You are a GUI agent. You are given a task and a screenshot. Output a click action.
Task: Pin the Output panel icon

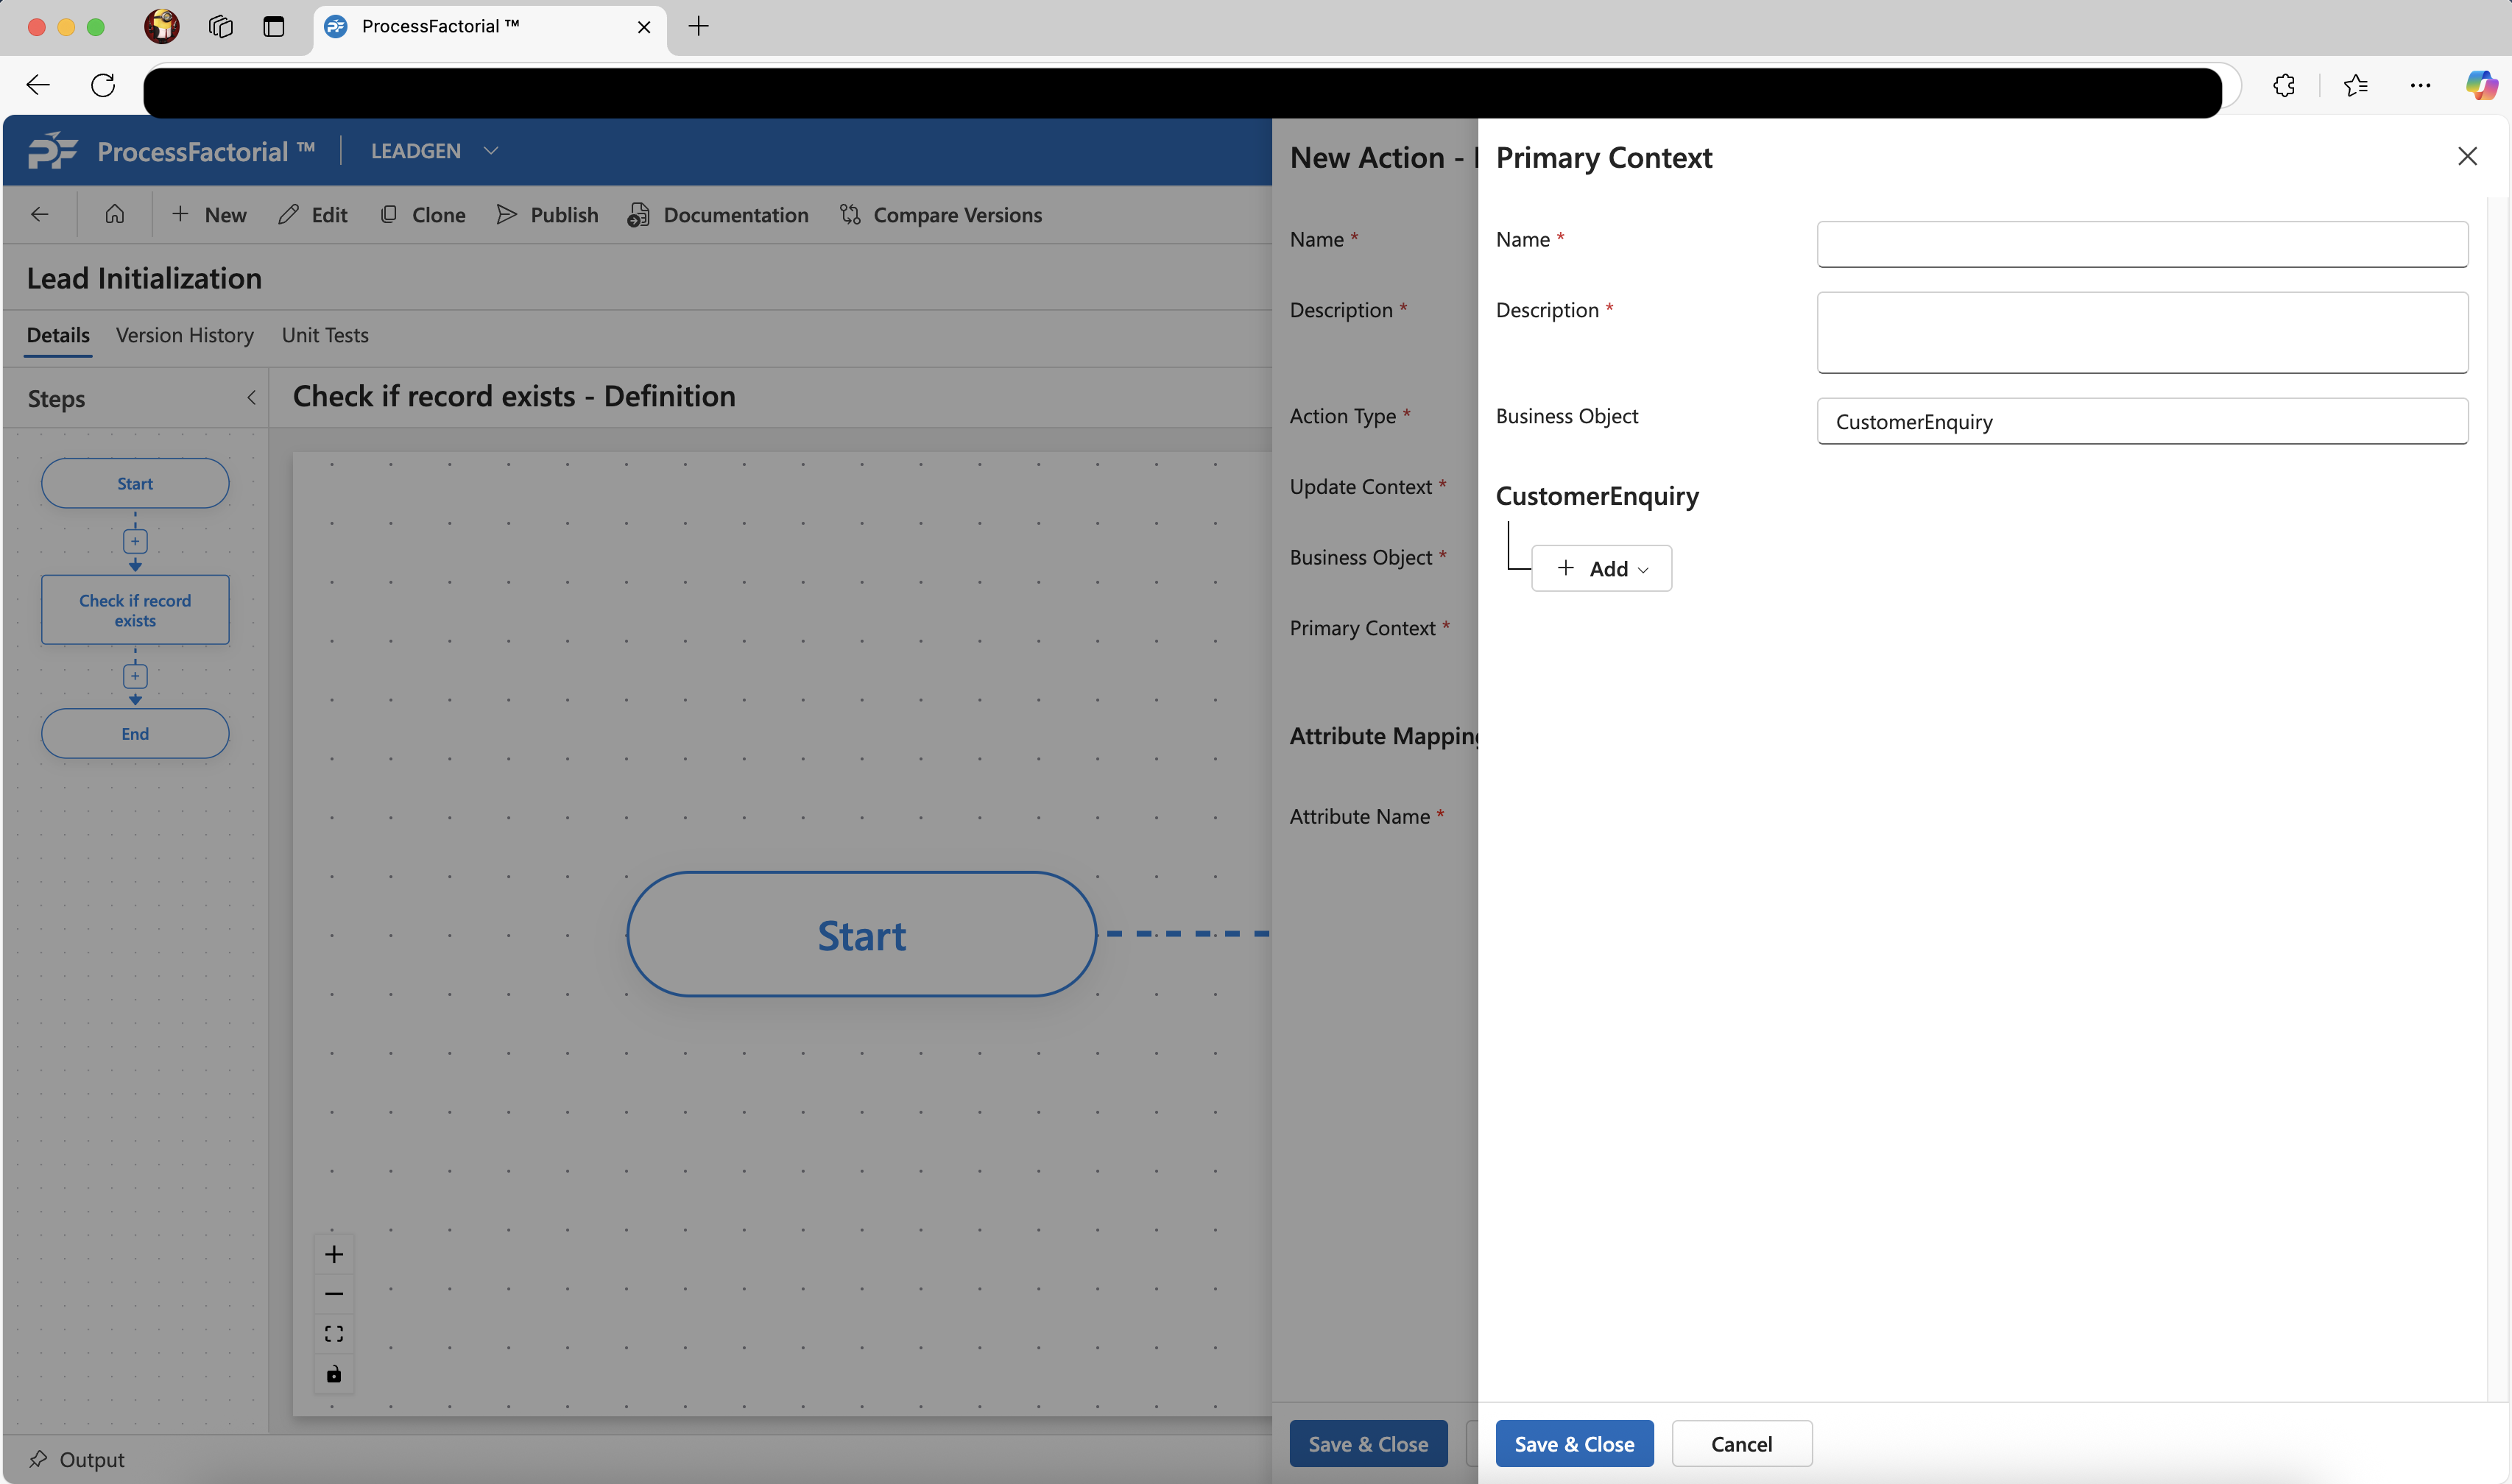pyautogui.click(x=38, y=1459)
